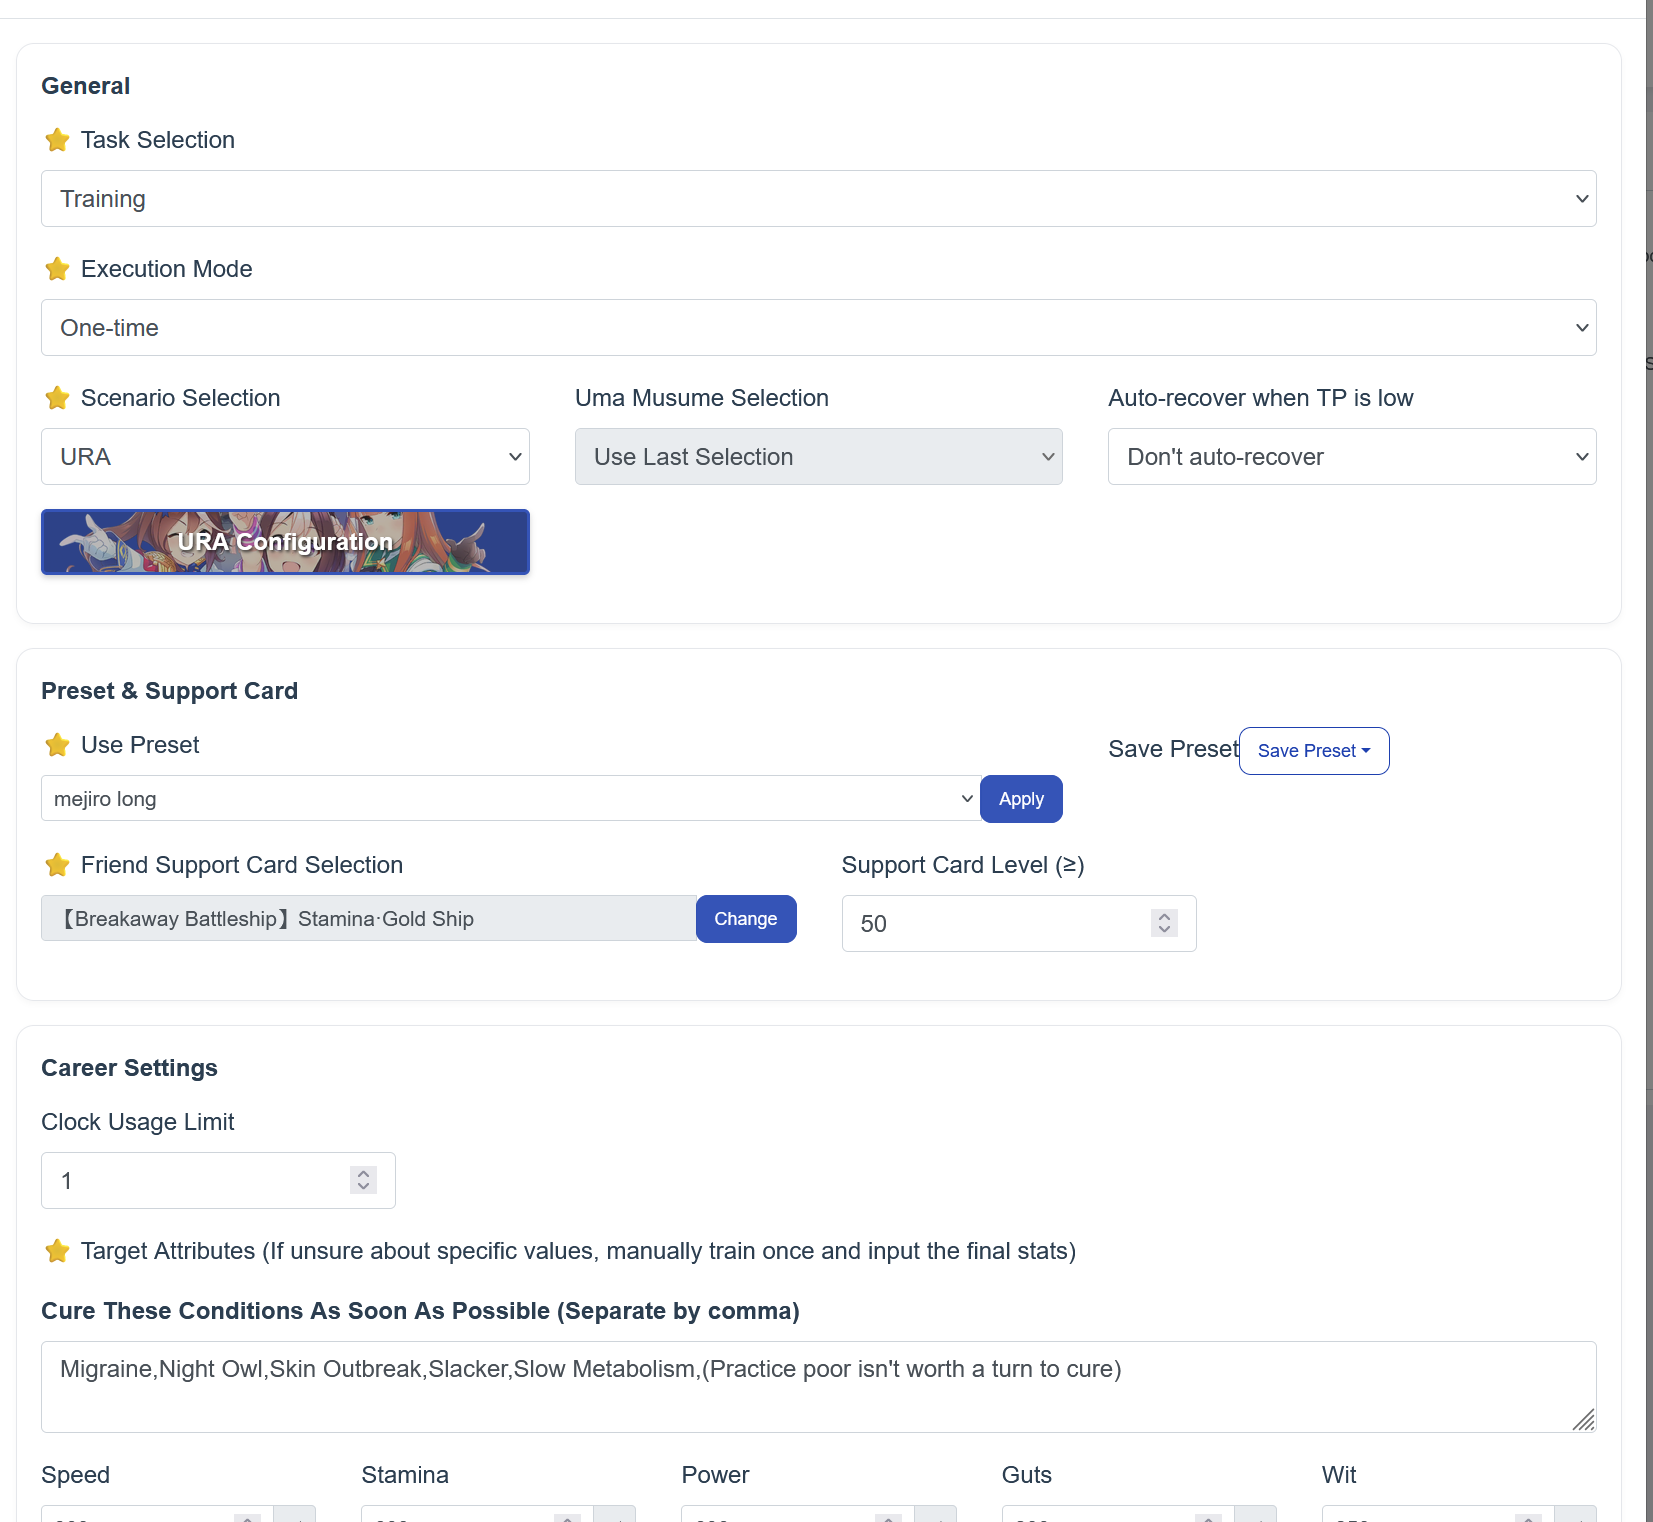1653x1522 pixels.
Task: Click the Clock Usage Limit stepper arrows
Action: pyautogui.click(x=364, y=1180)
